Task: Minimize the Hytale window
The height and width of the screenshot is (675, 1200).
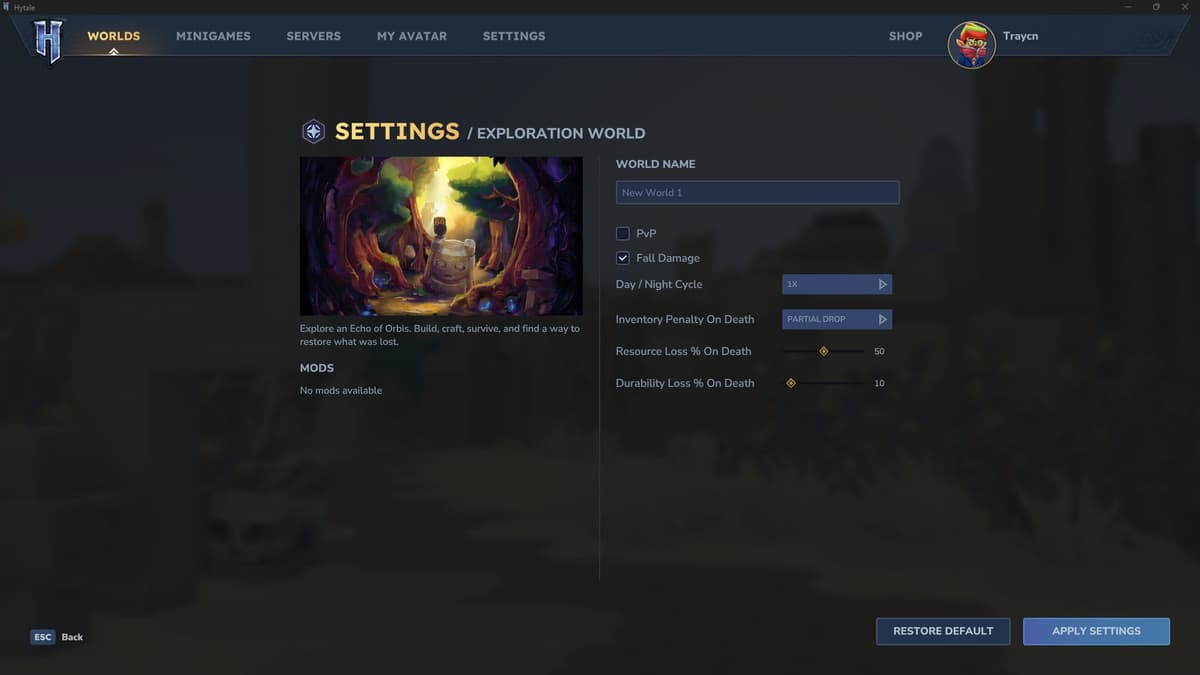Action: [1129, 7]
